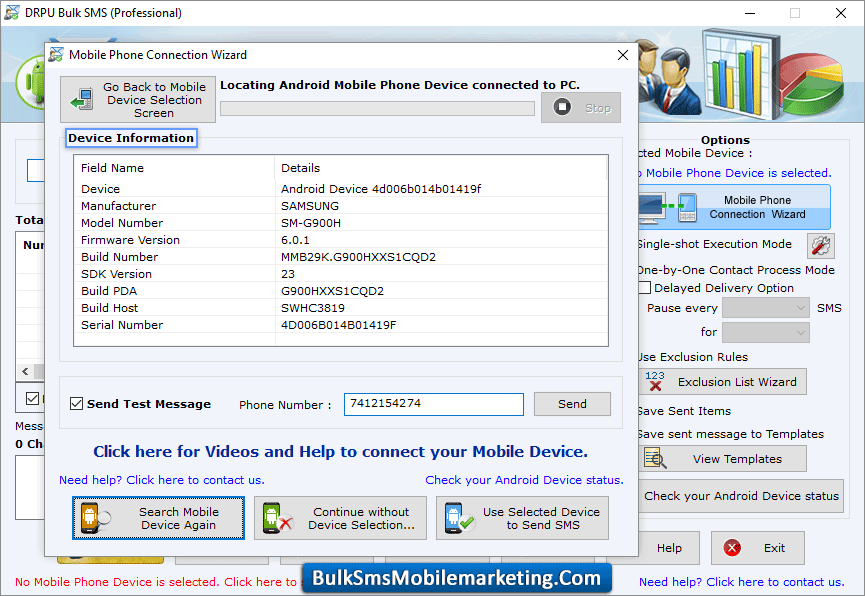
Task: Click Go Back to Mobile Device Selection Screen
Action: (138, 99)
